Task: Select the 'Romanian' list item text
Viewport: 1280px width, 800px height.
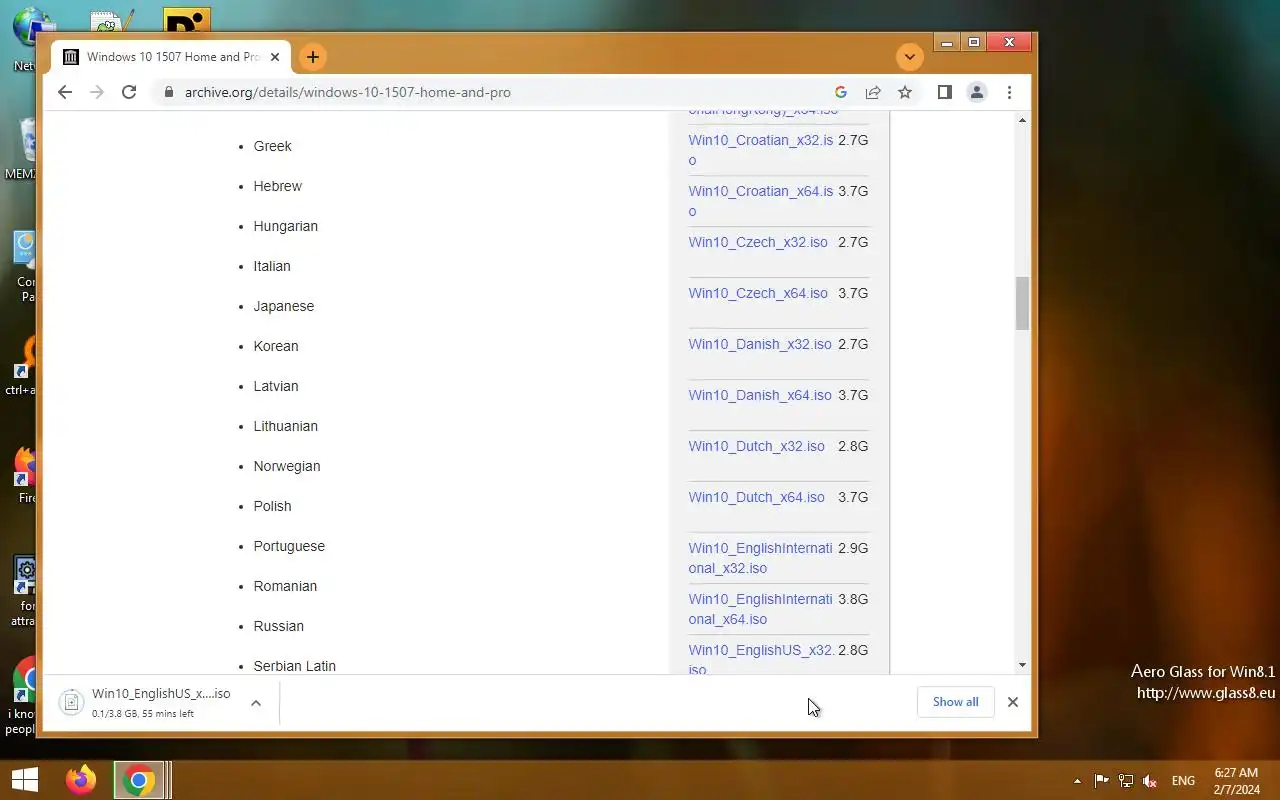Action: click(x=285, y=586)
